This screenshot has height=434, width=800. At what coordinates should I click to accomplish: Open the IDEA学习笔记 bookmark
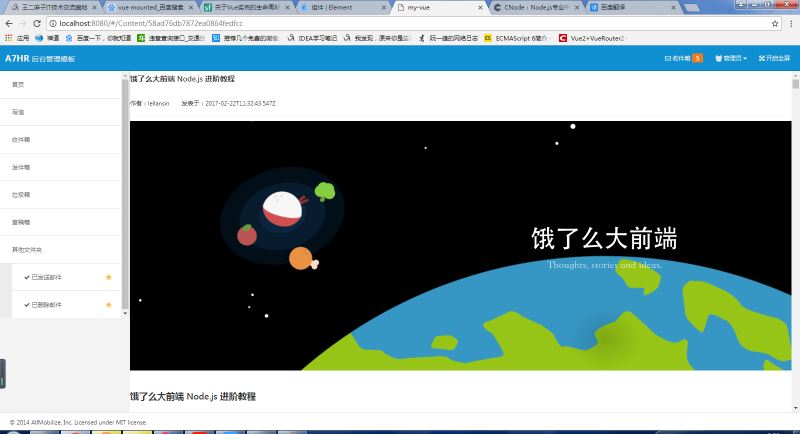[x=312, y=38]
